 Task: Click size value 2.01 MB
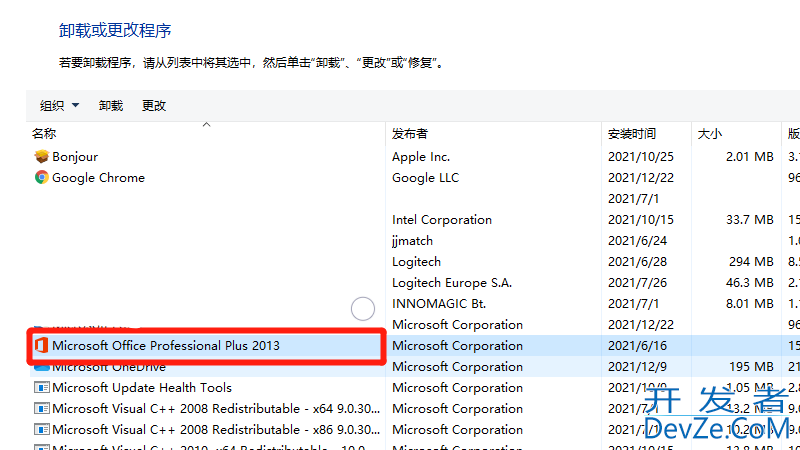(x=749, y=157)
